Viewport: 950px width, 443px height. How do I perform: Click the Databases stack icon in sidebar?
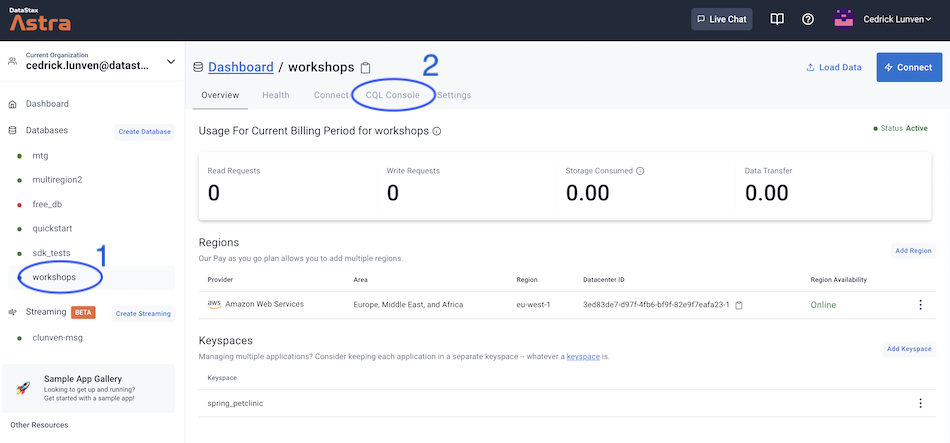point(12,130)
